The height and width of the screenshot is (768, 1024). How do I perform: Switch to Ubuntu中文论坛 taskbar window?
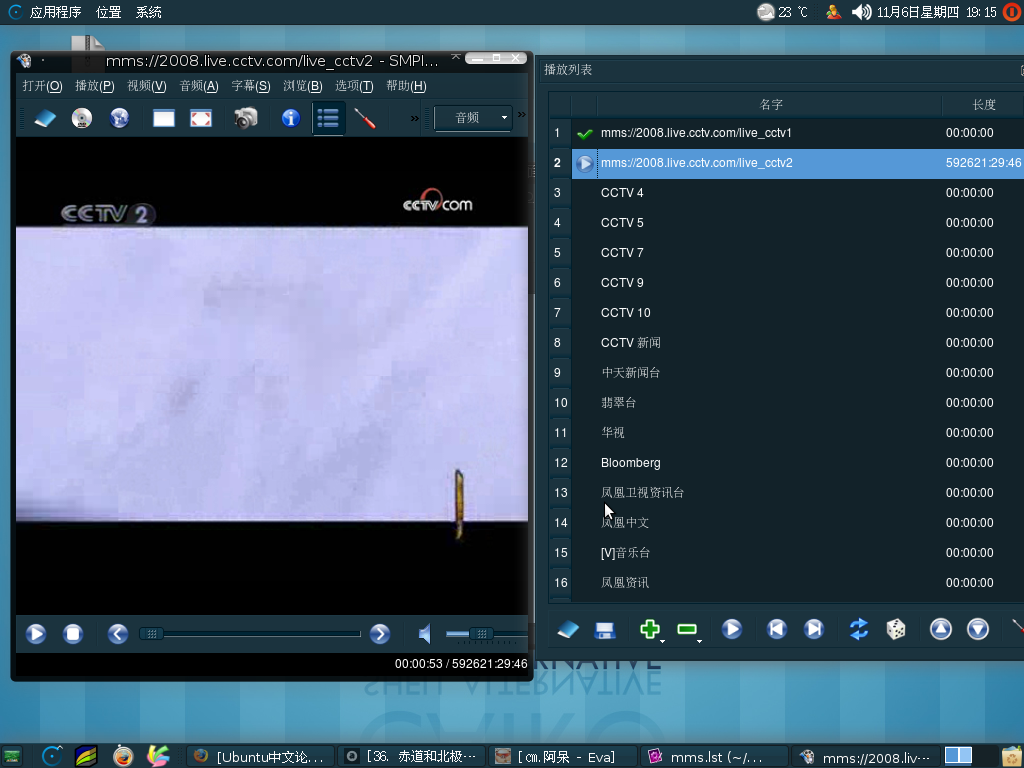(x=260, y=757)
